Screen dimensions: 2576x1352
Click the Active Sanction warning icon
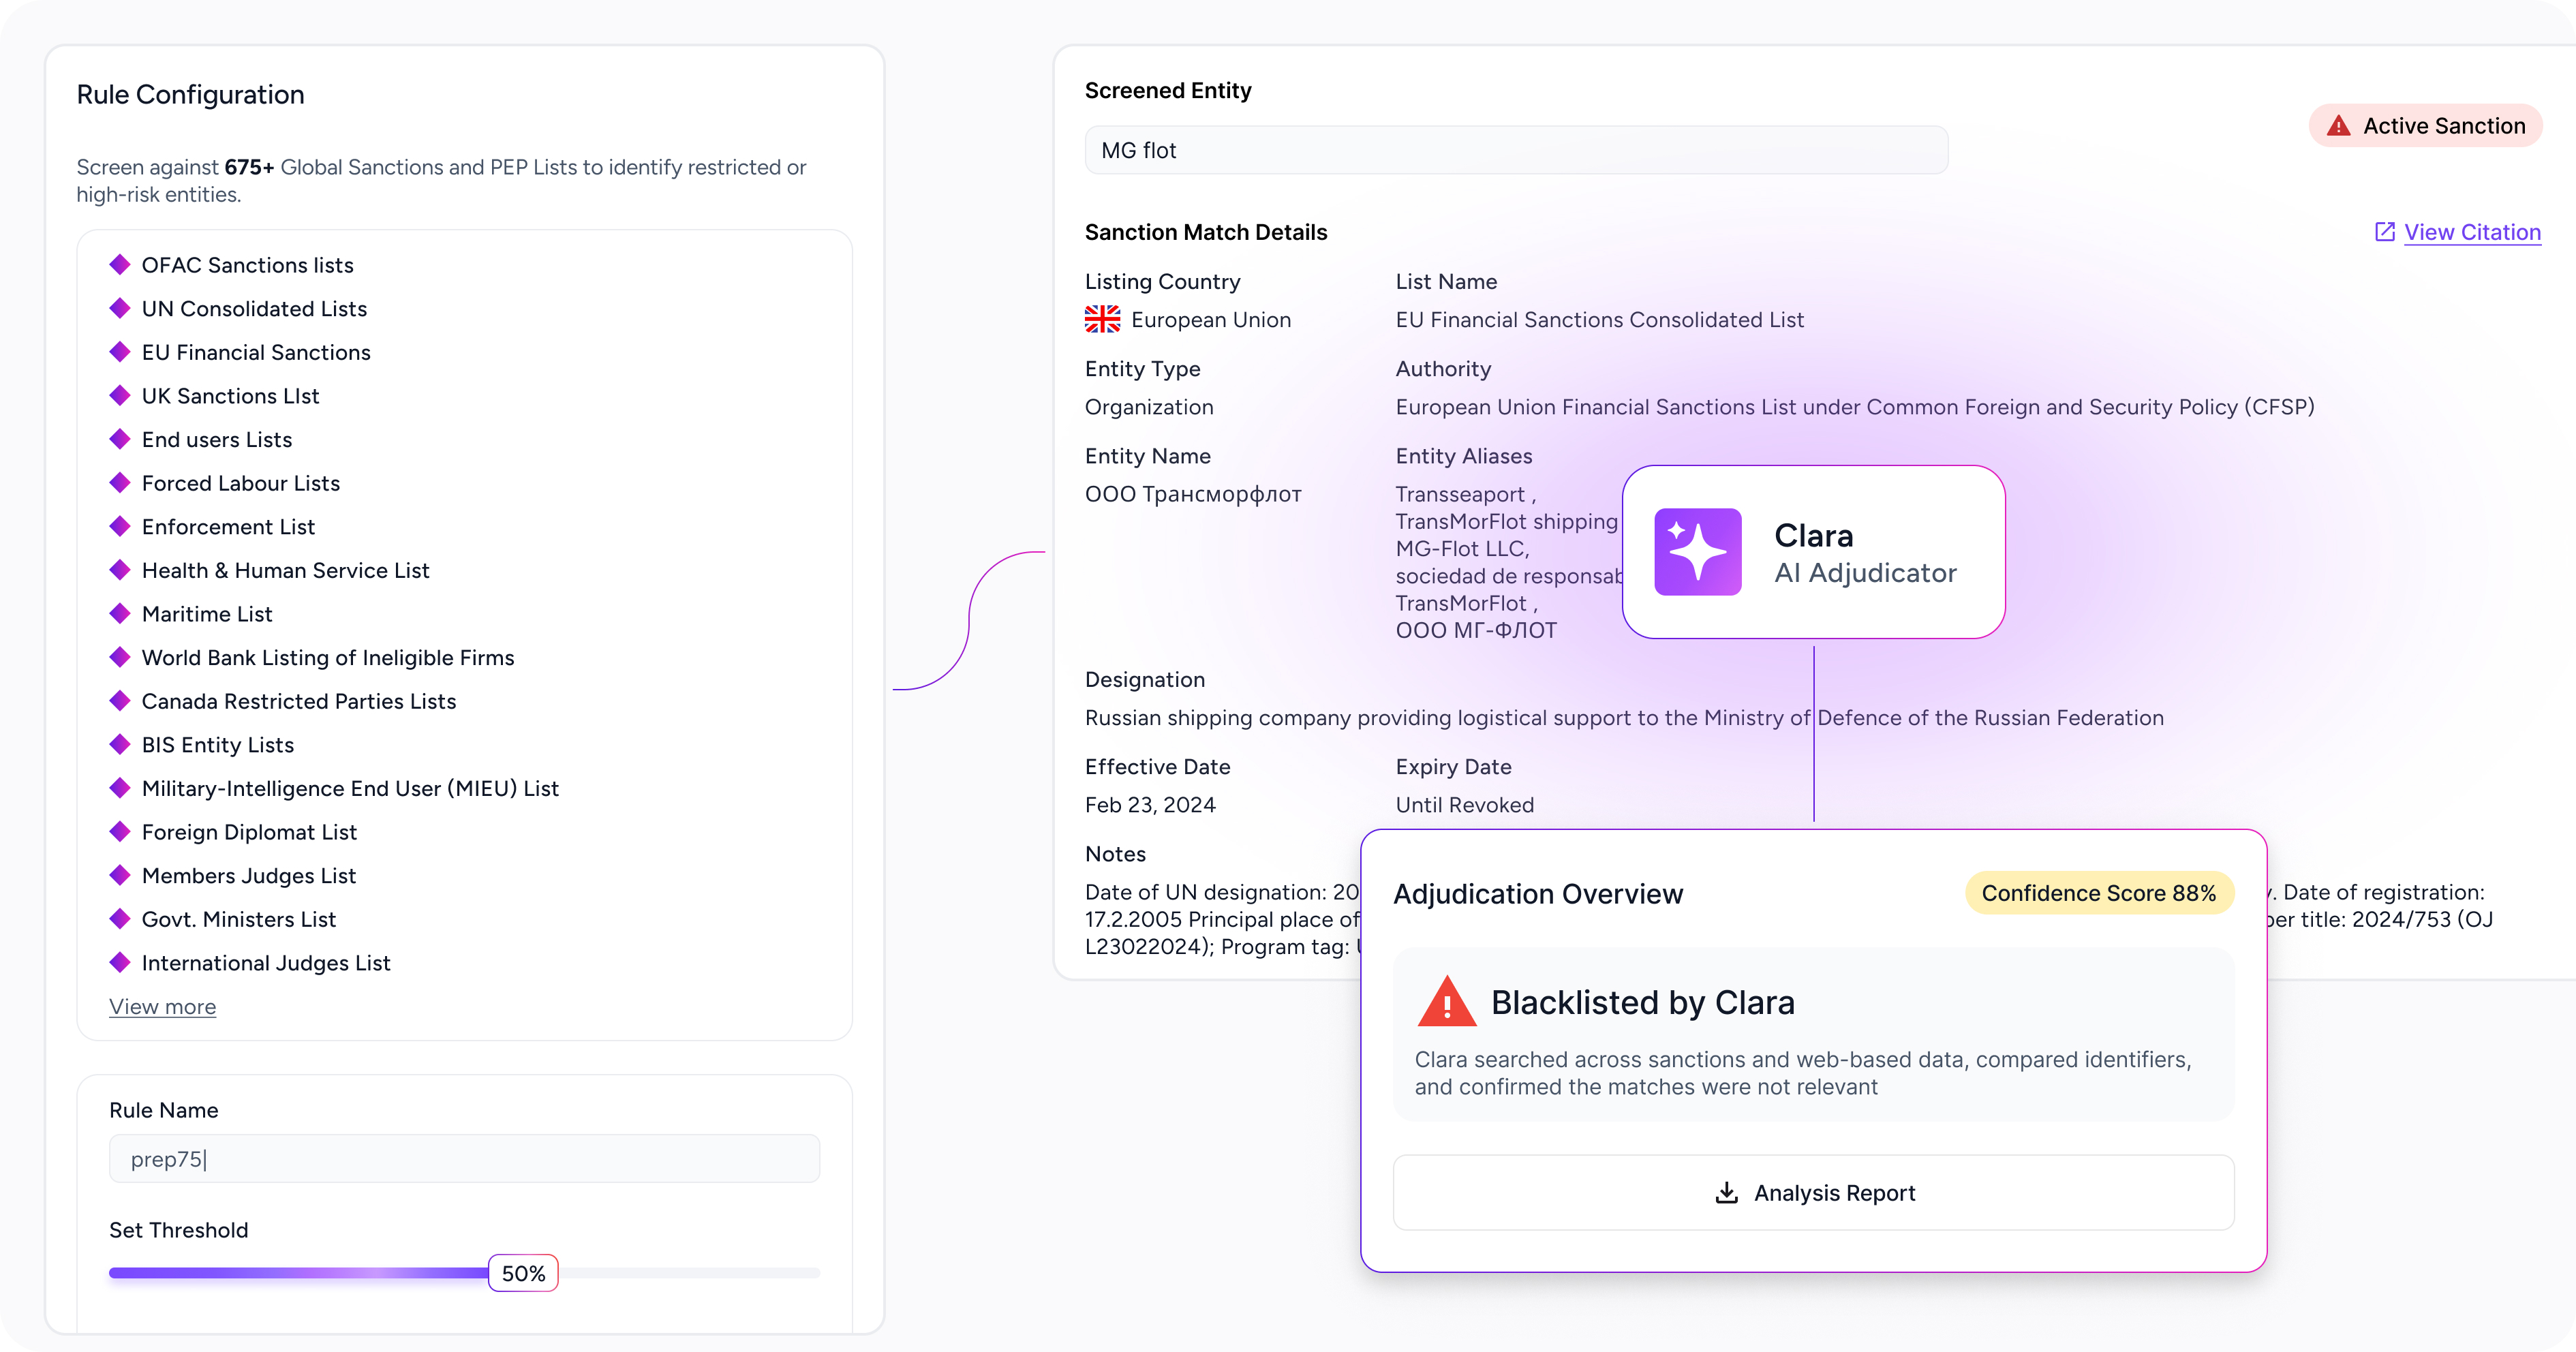tap(2338, 126)
